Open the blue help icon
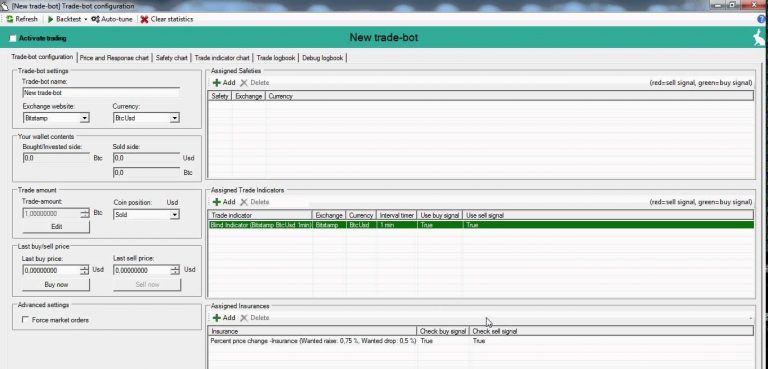 [762, 19]
